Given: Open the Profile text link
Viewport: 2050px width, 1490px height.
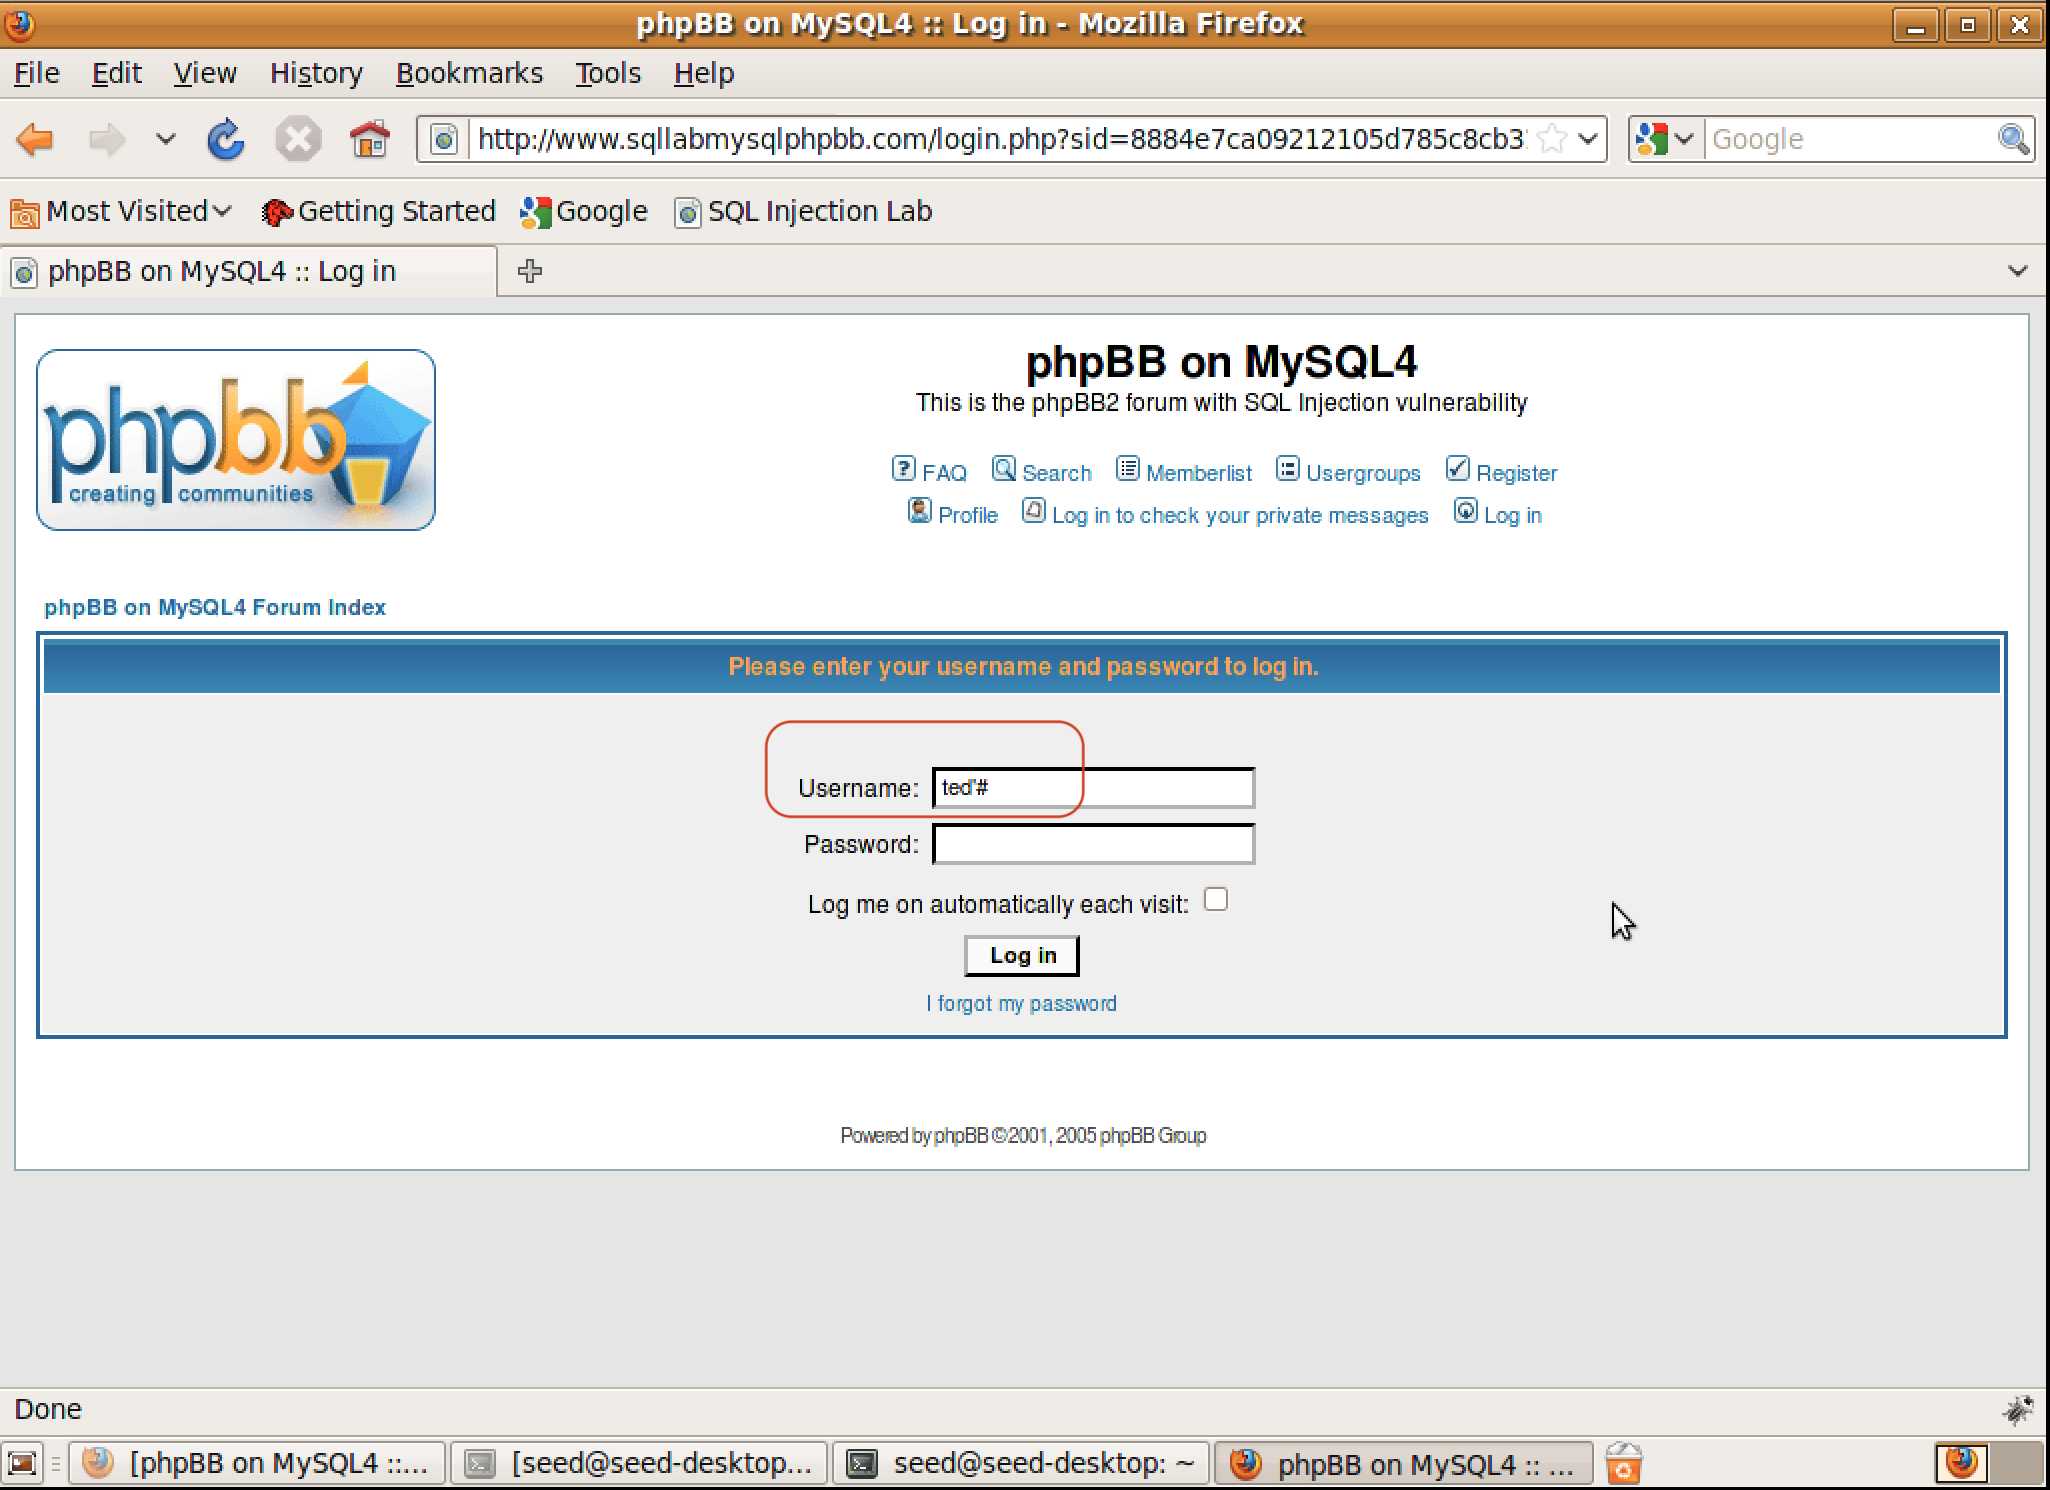Looking at the screenshot, I should point(968,515).
